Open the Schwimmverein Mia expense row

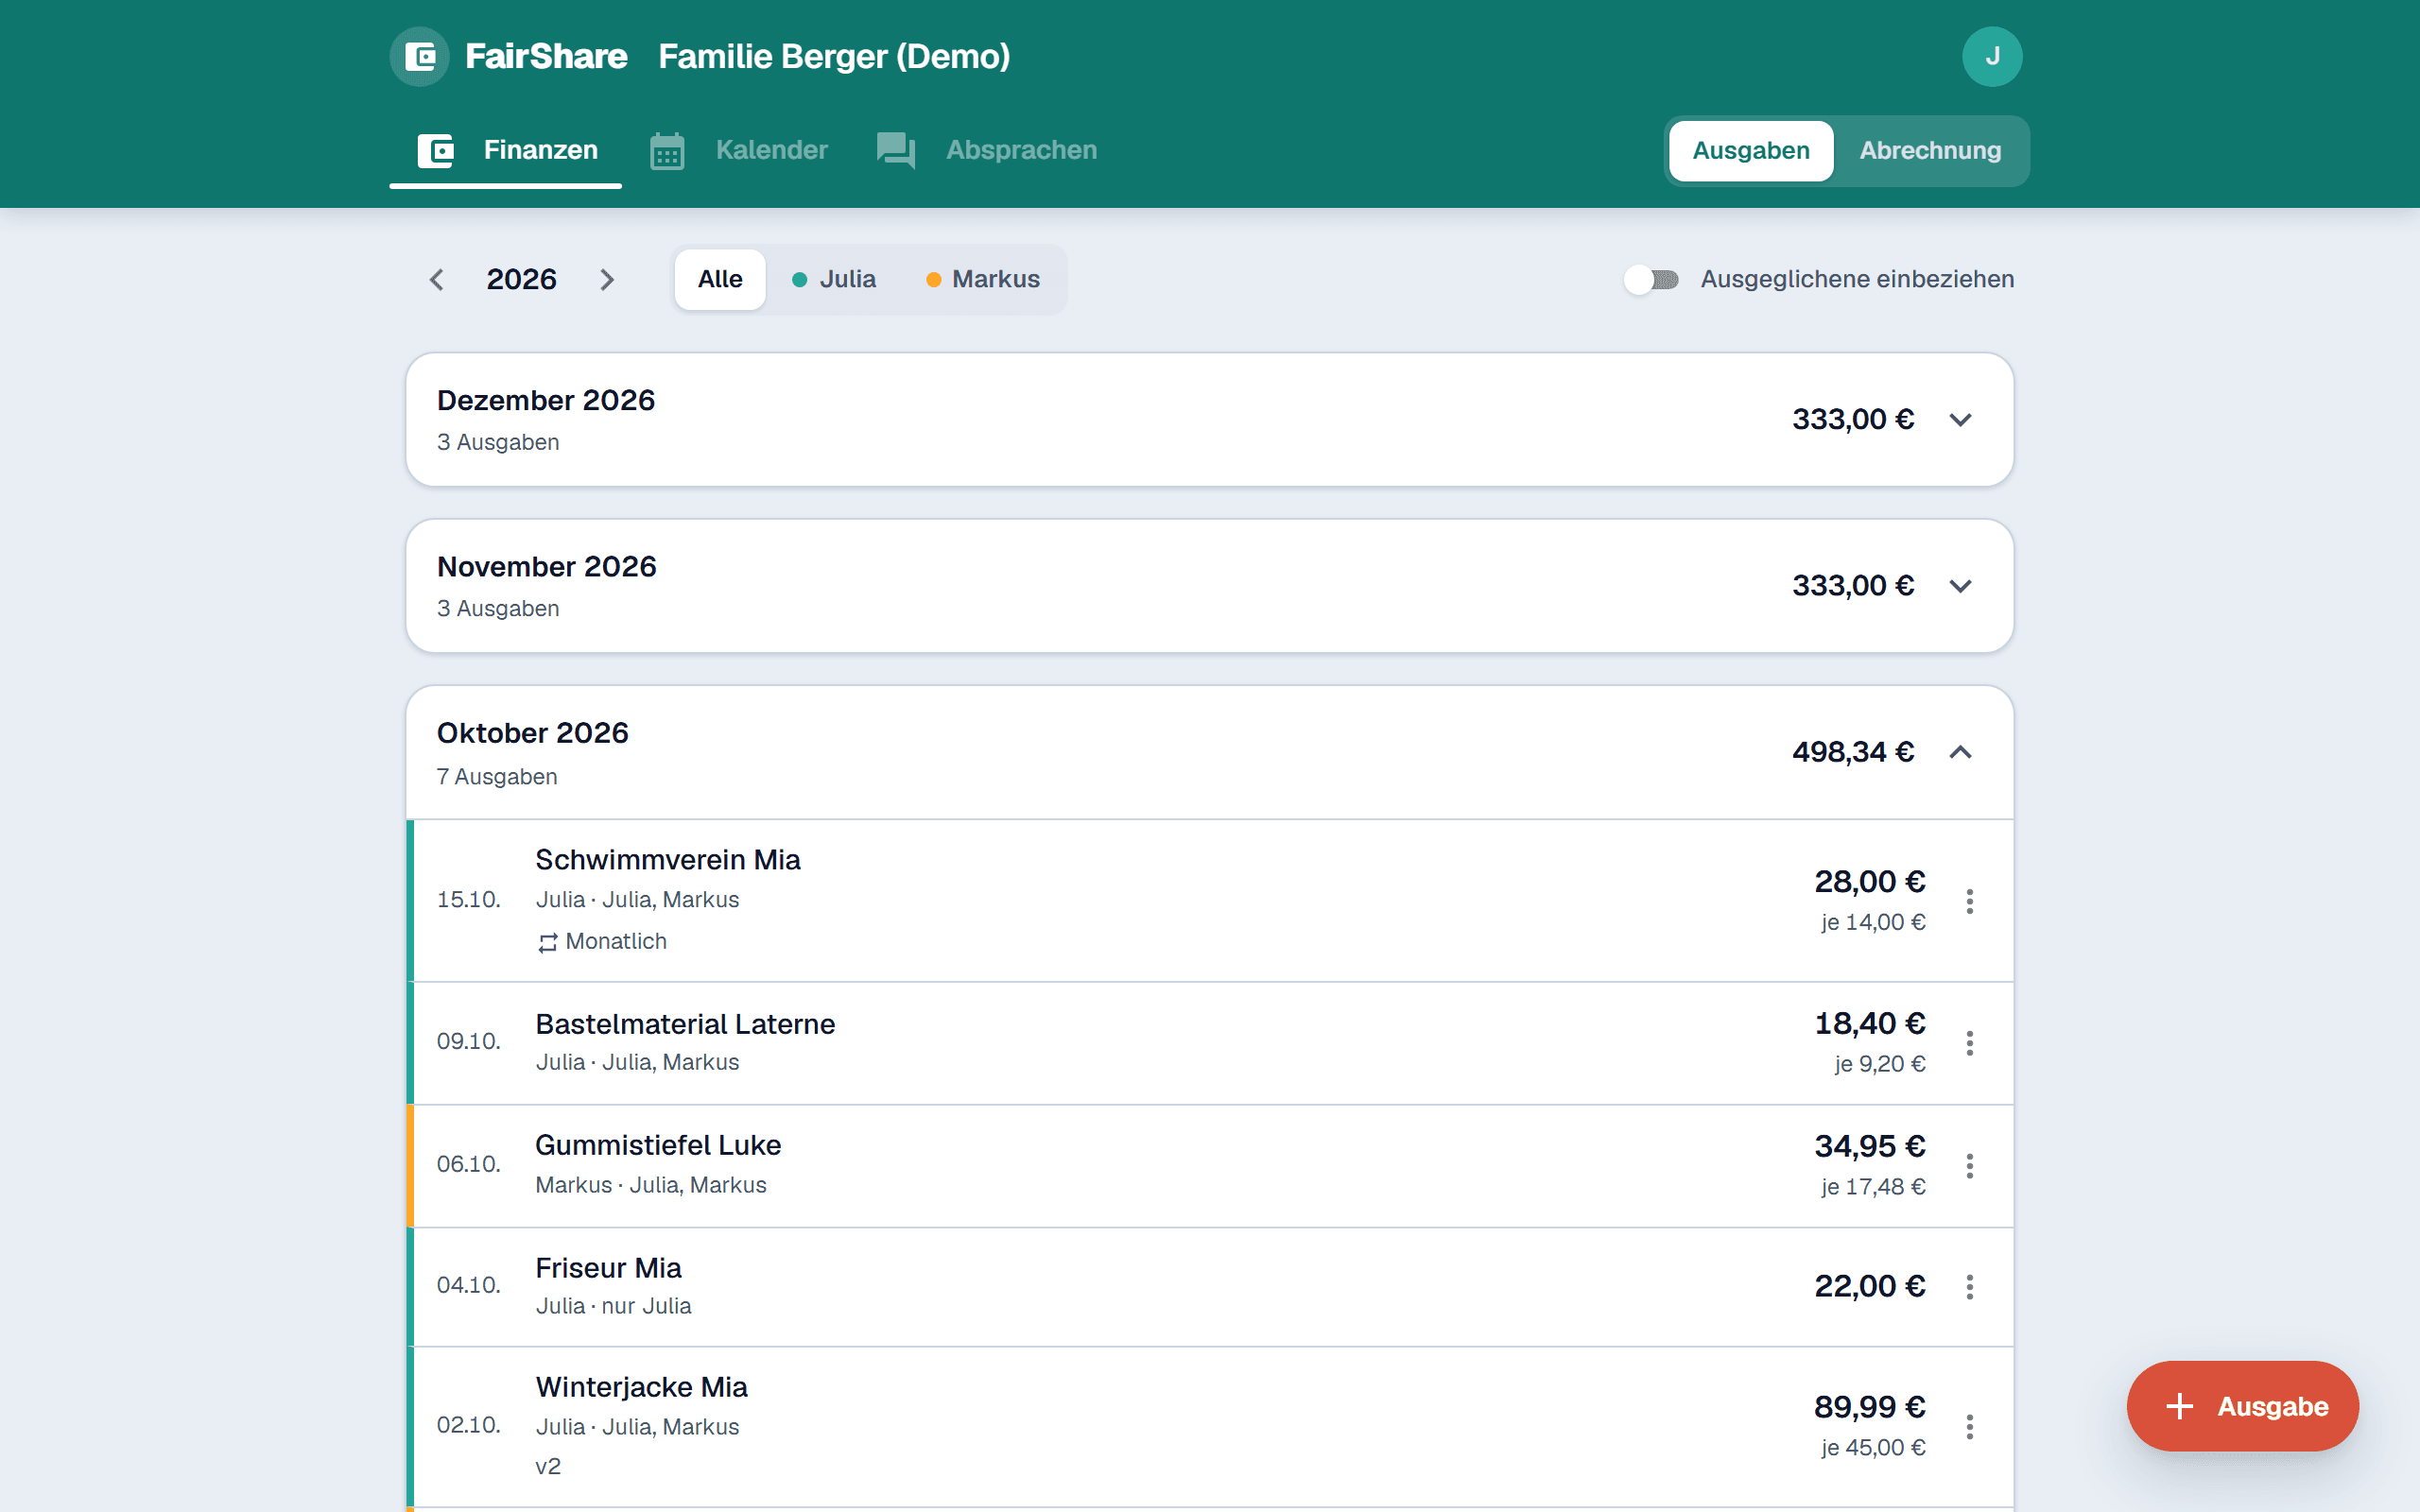[1210, 900]
